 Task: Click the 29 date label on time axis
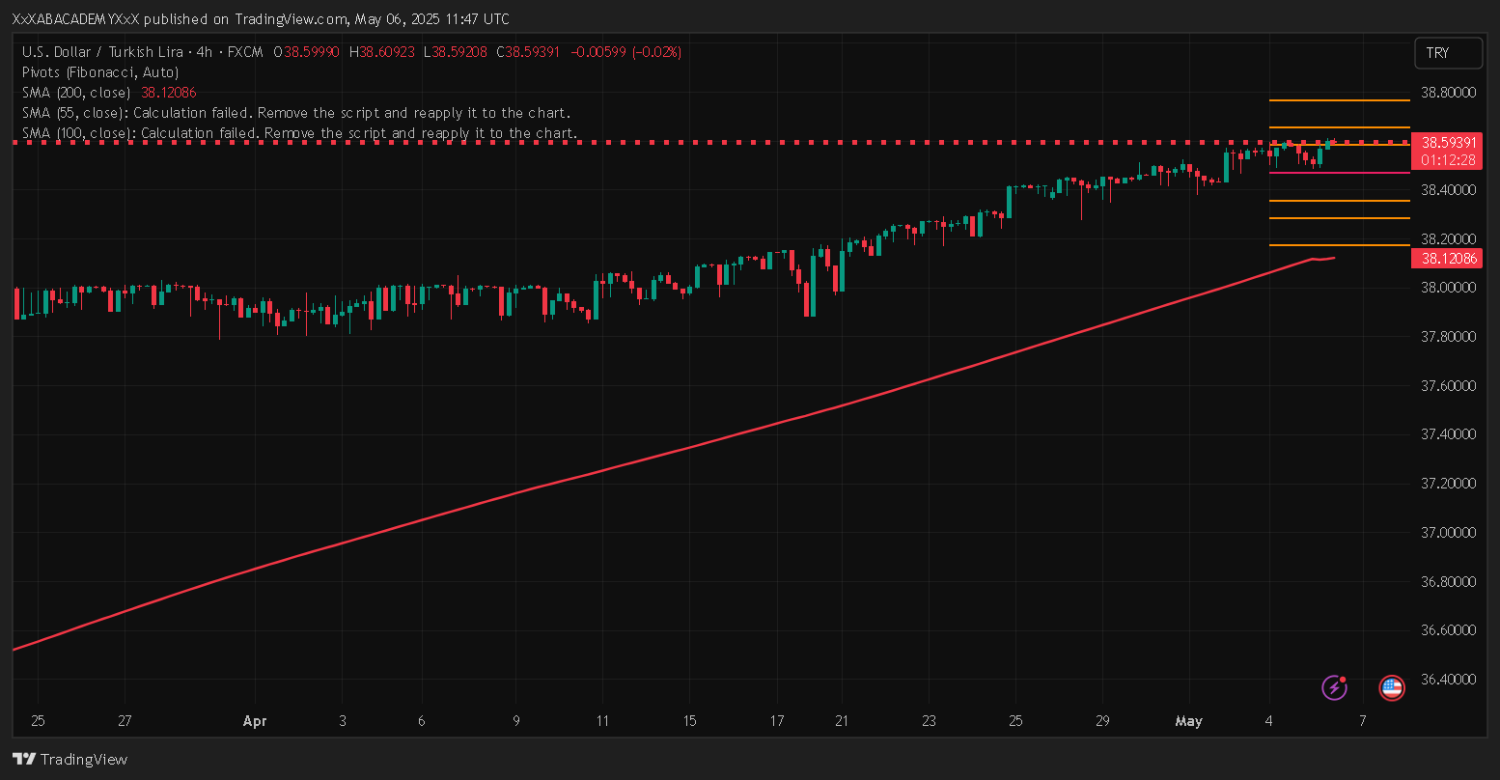(x=1103, y=720)
